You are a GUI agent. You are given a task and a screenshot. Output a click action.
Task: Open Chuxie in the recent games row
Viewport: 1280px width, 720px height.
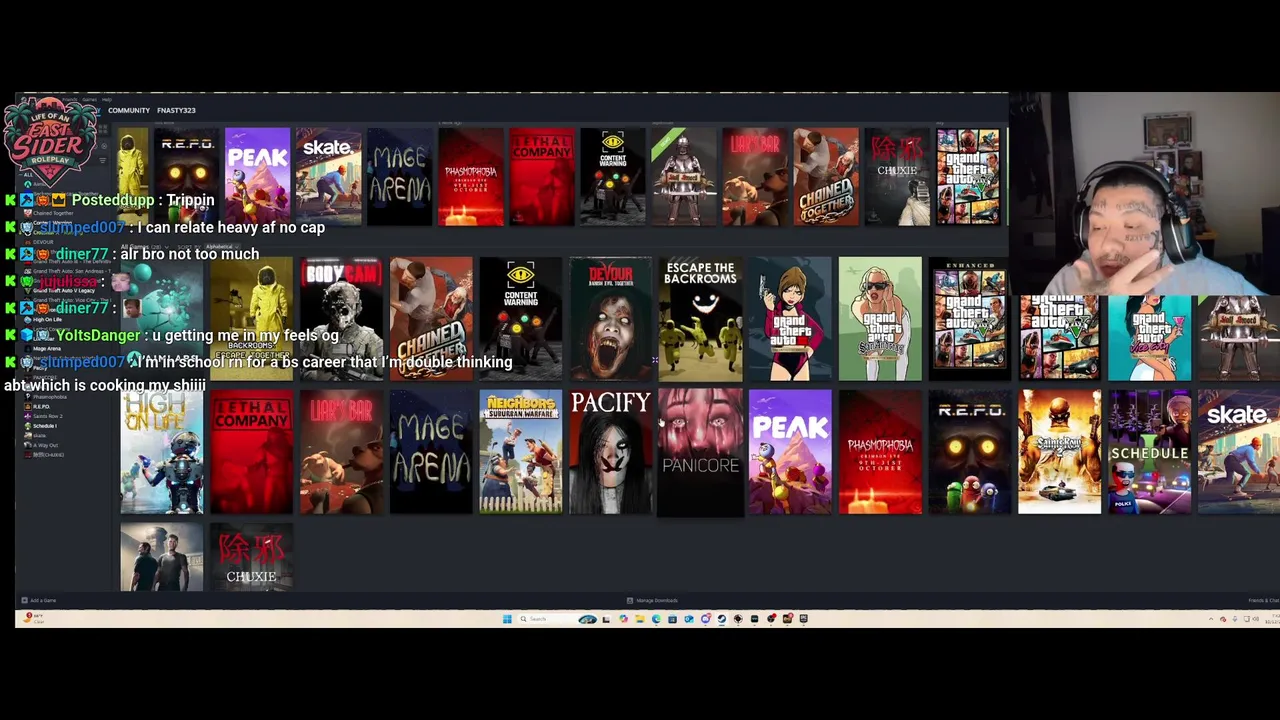point(897,177)
